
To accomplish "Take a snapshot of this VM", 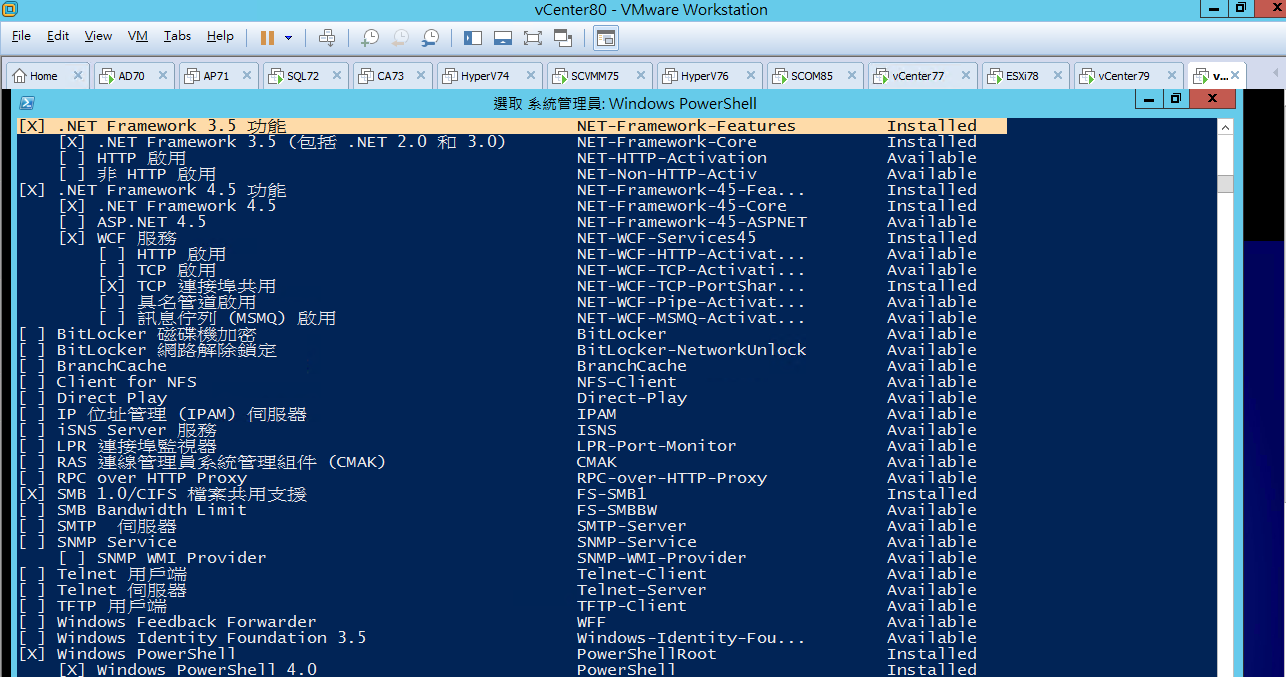I will coord(370,38).
